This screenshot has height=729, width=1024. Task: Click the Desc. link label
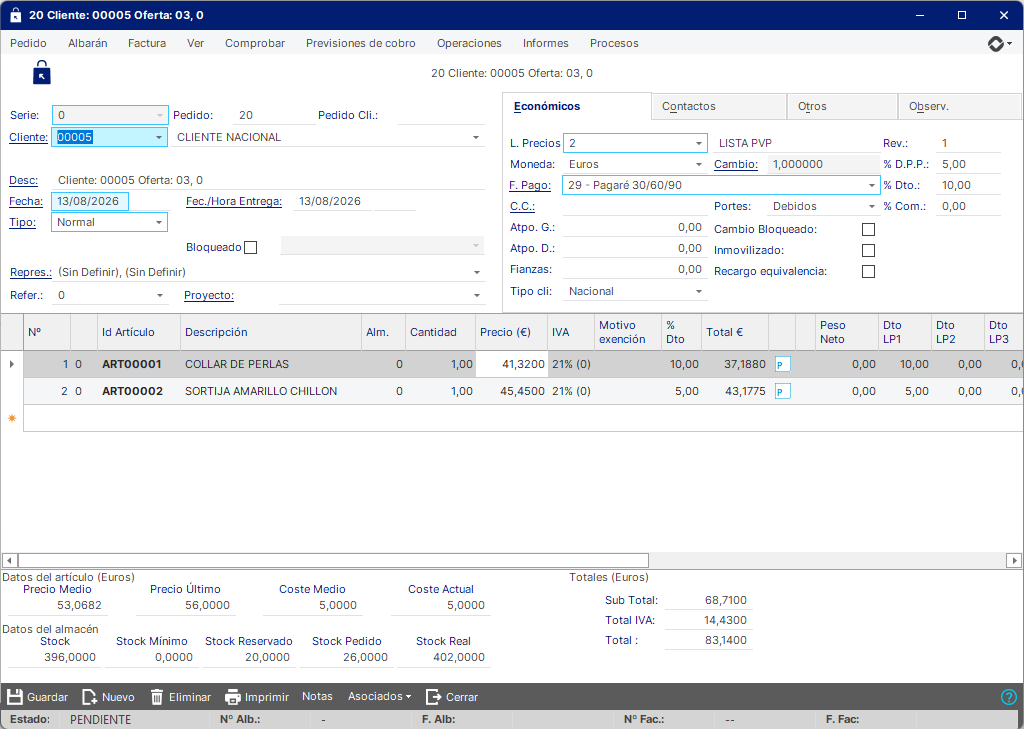tap(24, 180)
